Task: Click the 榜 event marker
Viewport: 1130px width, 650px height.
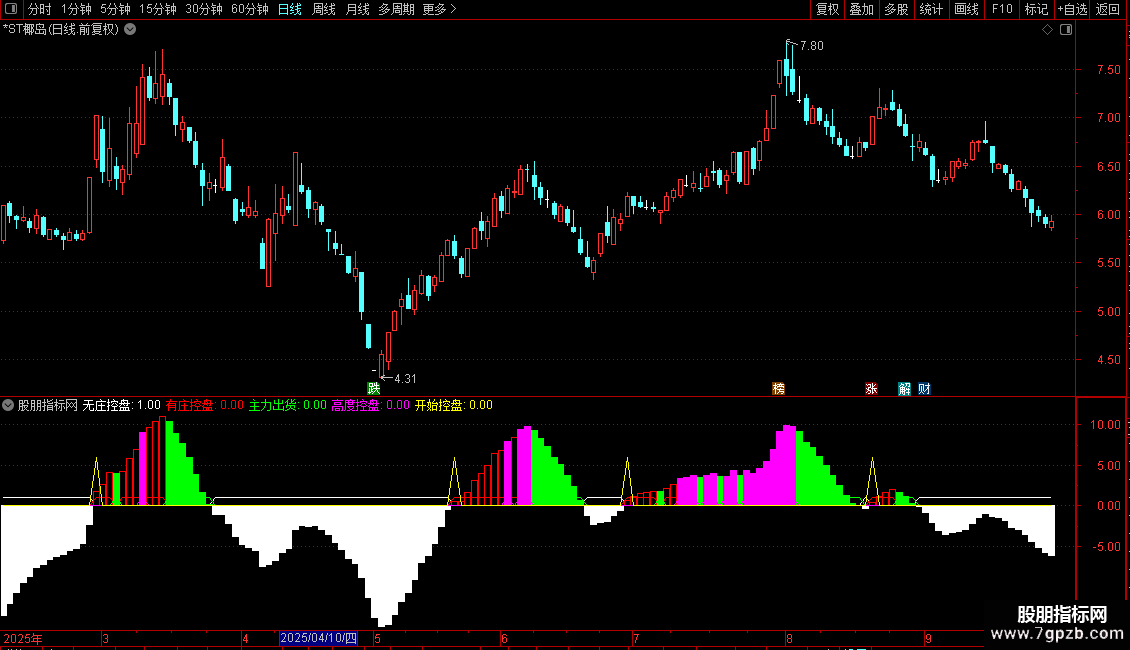Action: [x=778, y=388]
